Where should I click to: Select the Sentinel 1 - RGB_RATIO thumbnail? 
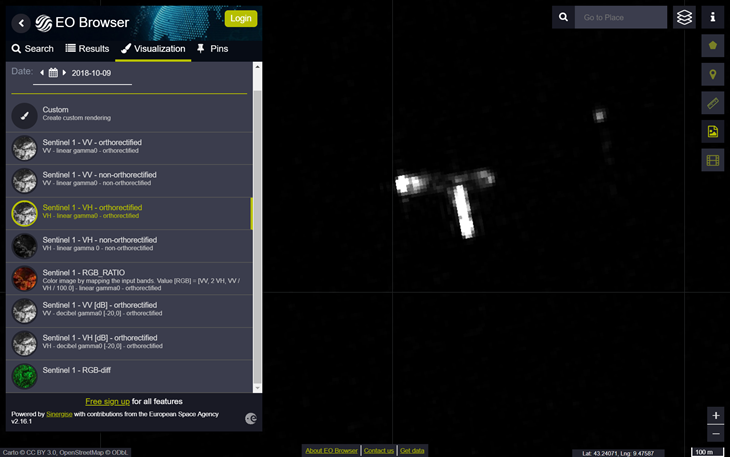click(x=24, y=278)
